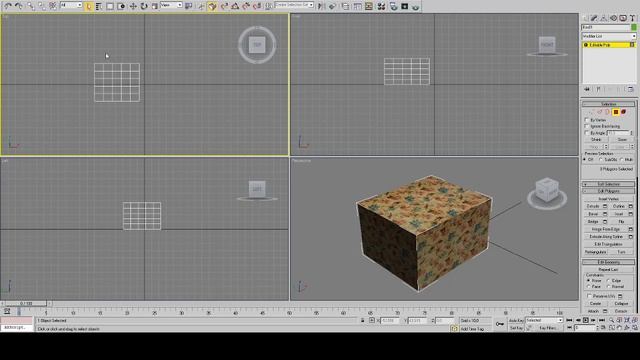Open the Extrude settings box

605,206
